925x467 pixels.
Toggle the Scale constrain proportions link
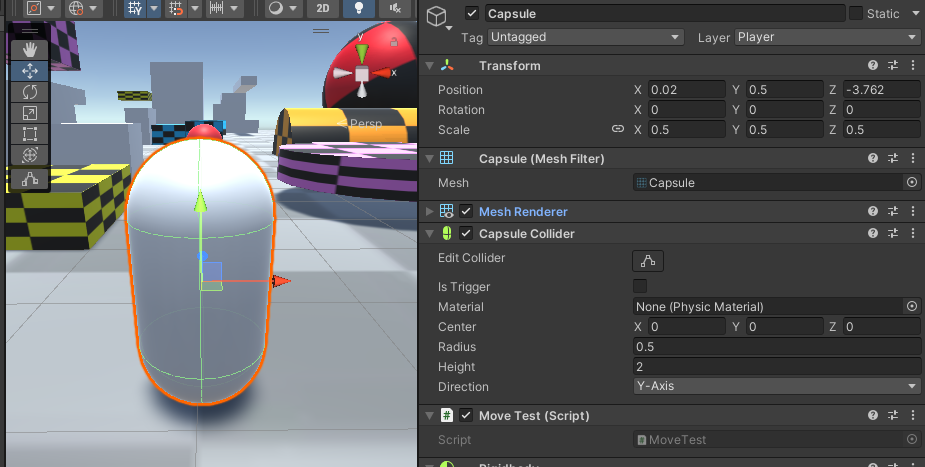(618, 129)
